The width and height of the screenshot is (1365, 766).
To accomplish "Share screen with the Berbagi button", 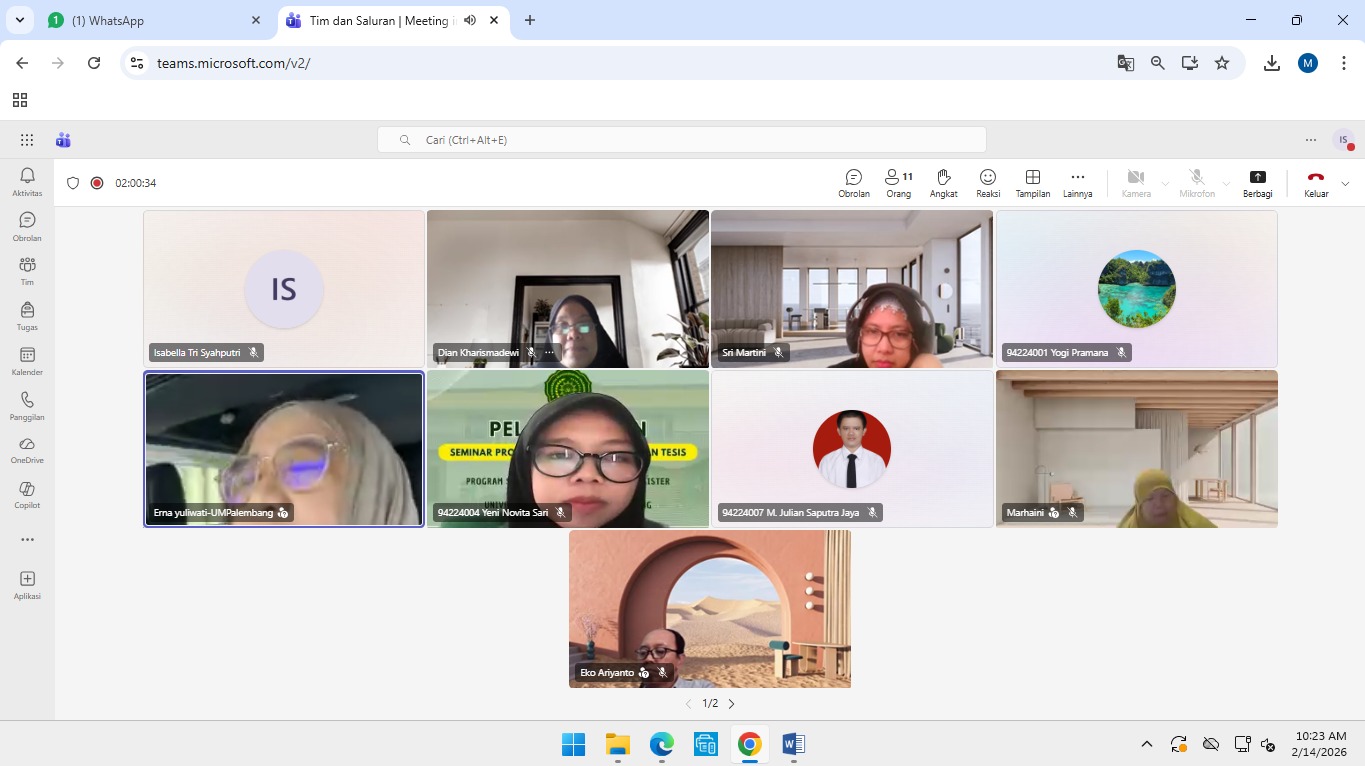I will [x=1257, y=182].
